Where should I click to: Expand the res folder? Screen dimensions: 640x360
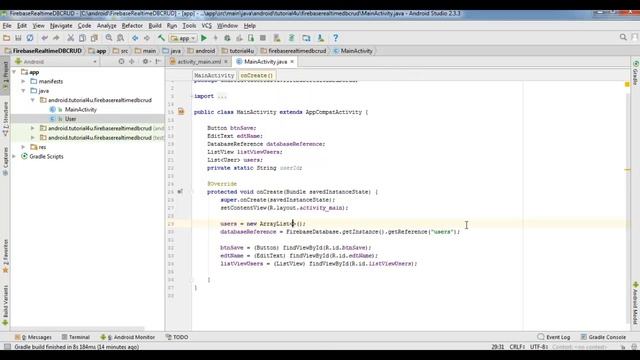pos(23,147)
